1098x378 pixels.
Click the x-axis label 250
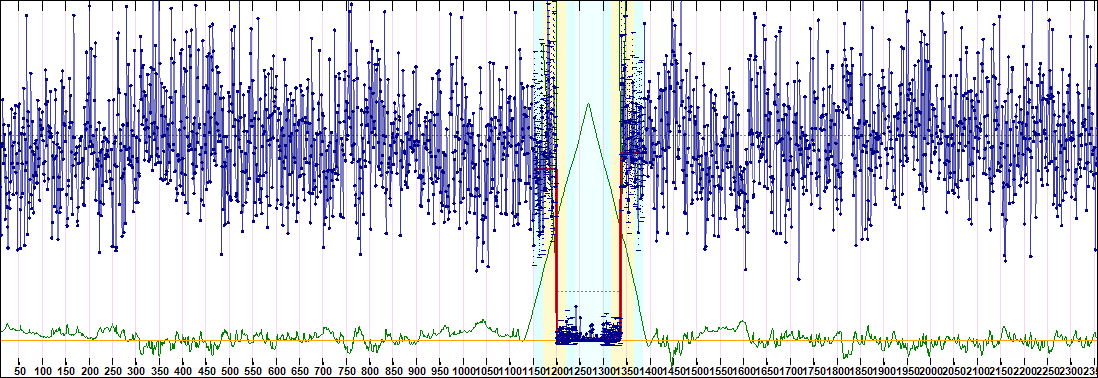click(x=113, y=371)
